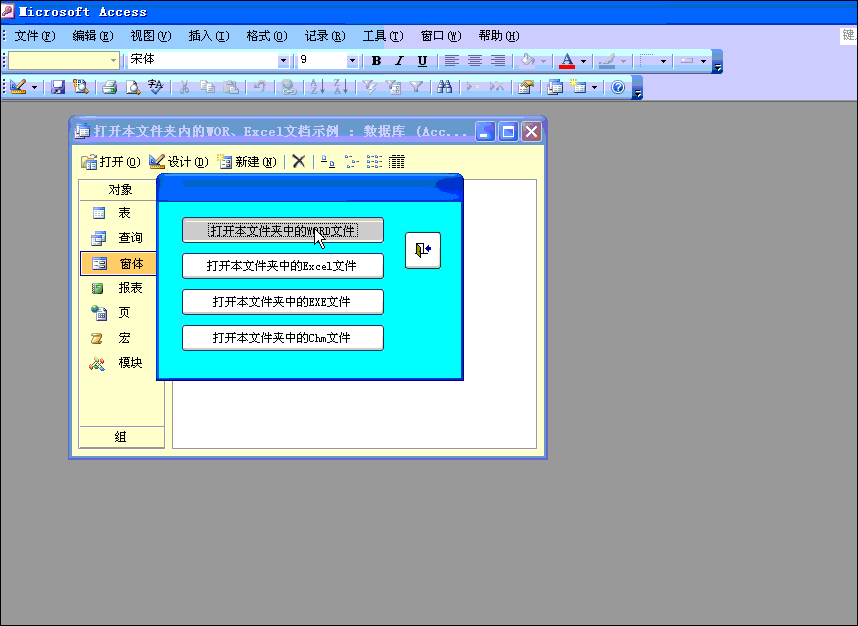Screen dimensions: 858x626
Task: Switch database window to Large Icons view
Action: pyautogui.click(x=328, y=161)
